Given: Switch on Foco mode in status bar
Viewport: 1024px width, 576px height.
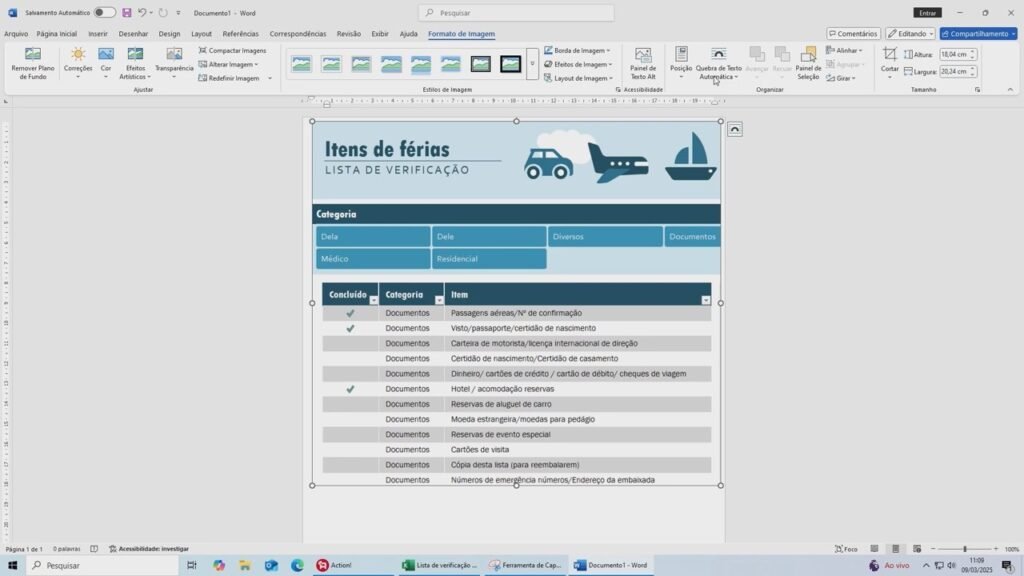Looking at the screenshot, I should click(845, 549).
